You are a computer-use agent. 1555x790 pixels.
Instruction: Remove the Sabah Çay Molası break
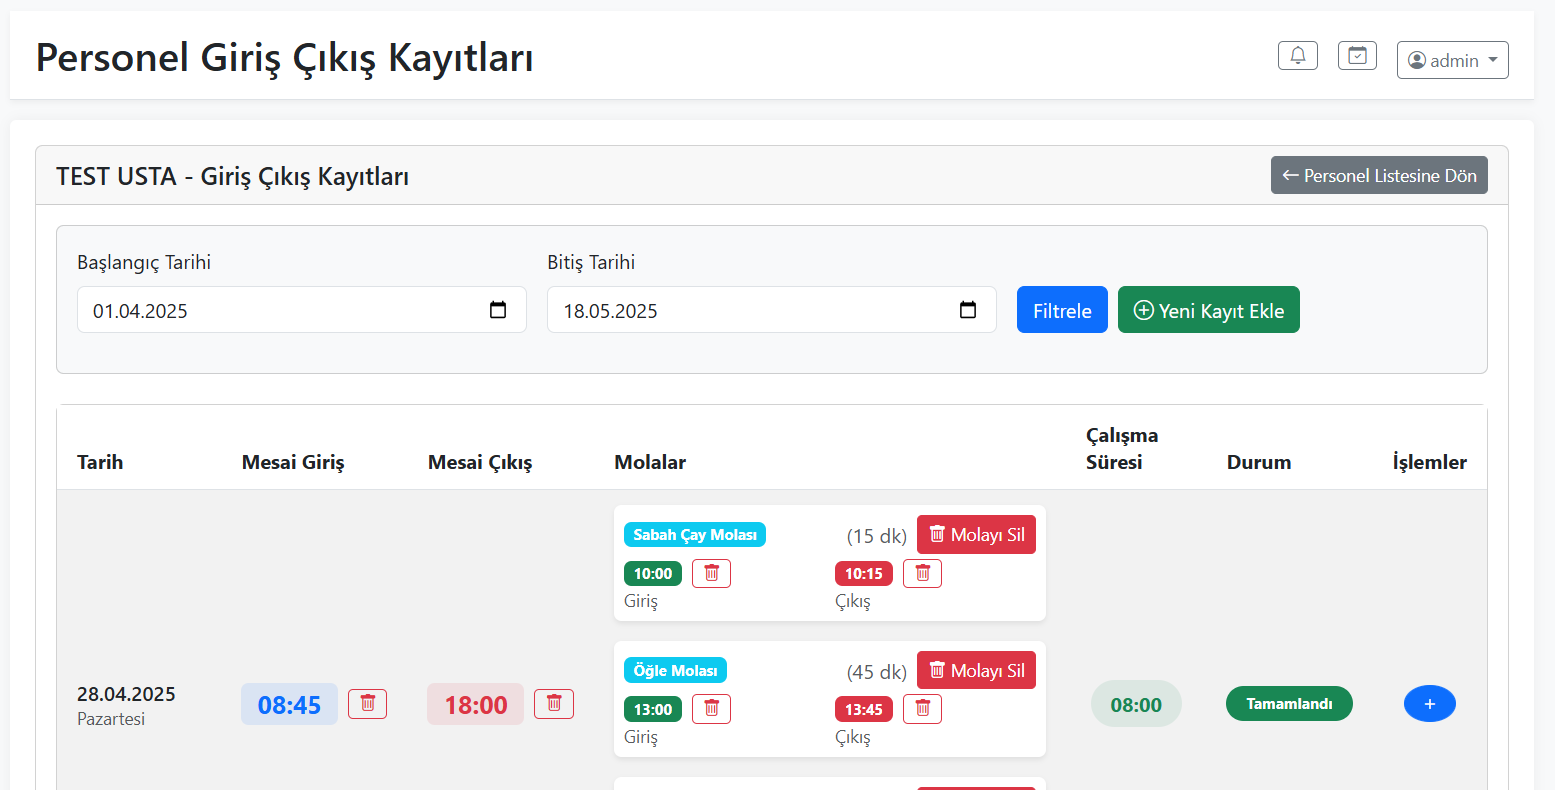pos(976,535)
